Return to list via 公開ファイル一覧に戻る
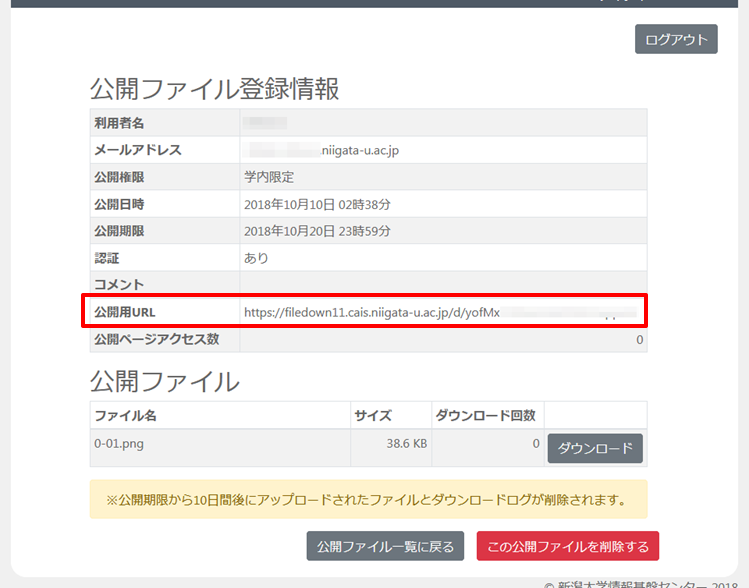Image resolution: width=749 pixels, height=588 pixels. coord(385,546)
